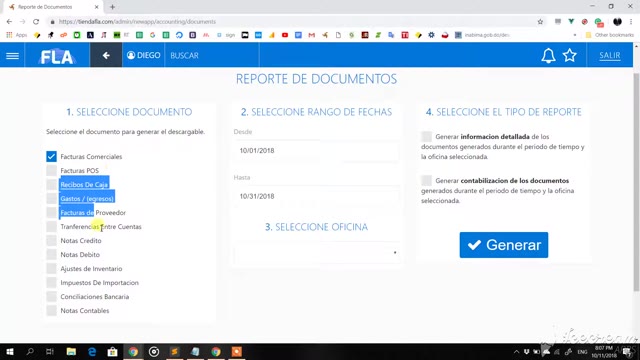Click SALIR to log out
This screenshot has height=360, width=640.
pyautogui.click(x=609, y=56)
